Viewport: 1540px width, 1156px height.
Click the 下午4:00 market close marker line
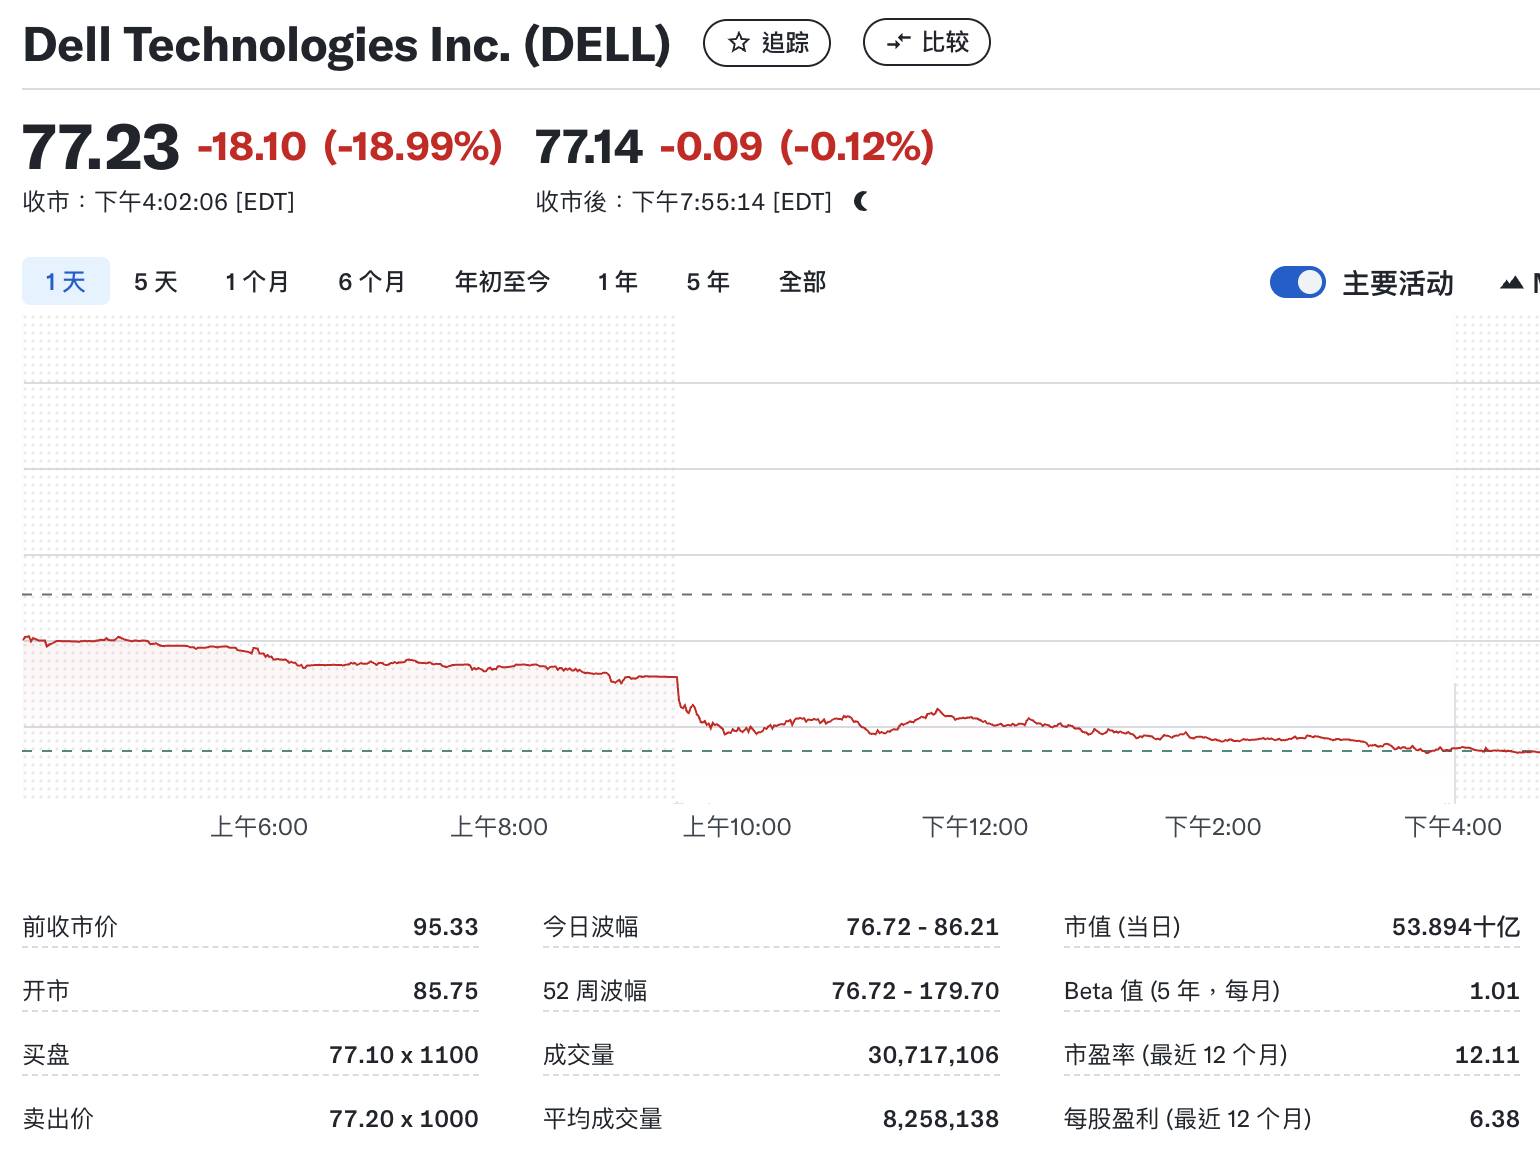1454,740
